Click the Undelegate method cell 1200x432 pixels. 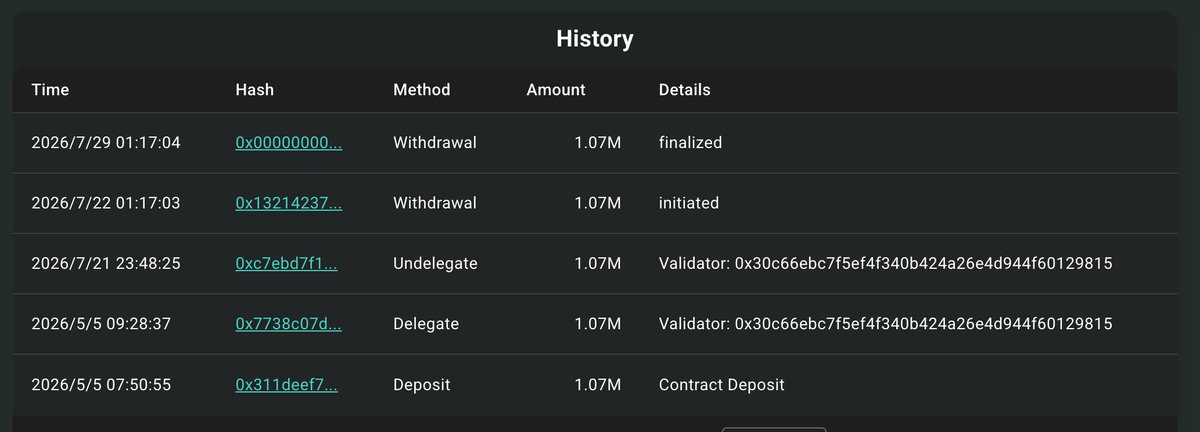[x=435, y=264]
